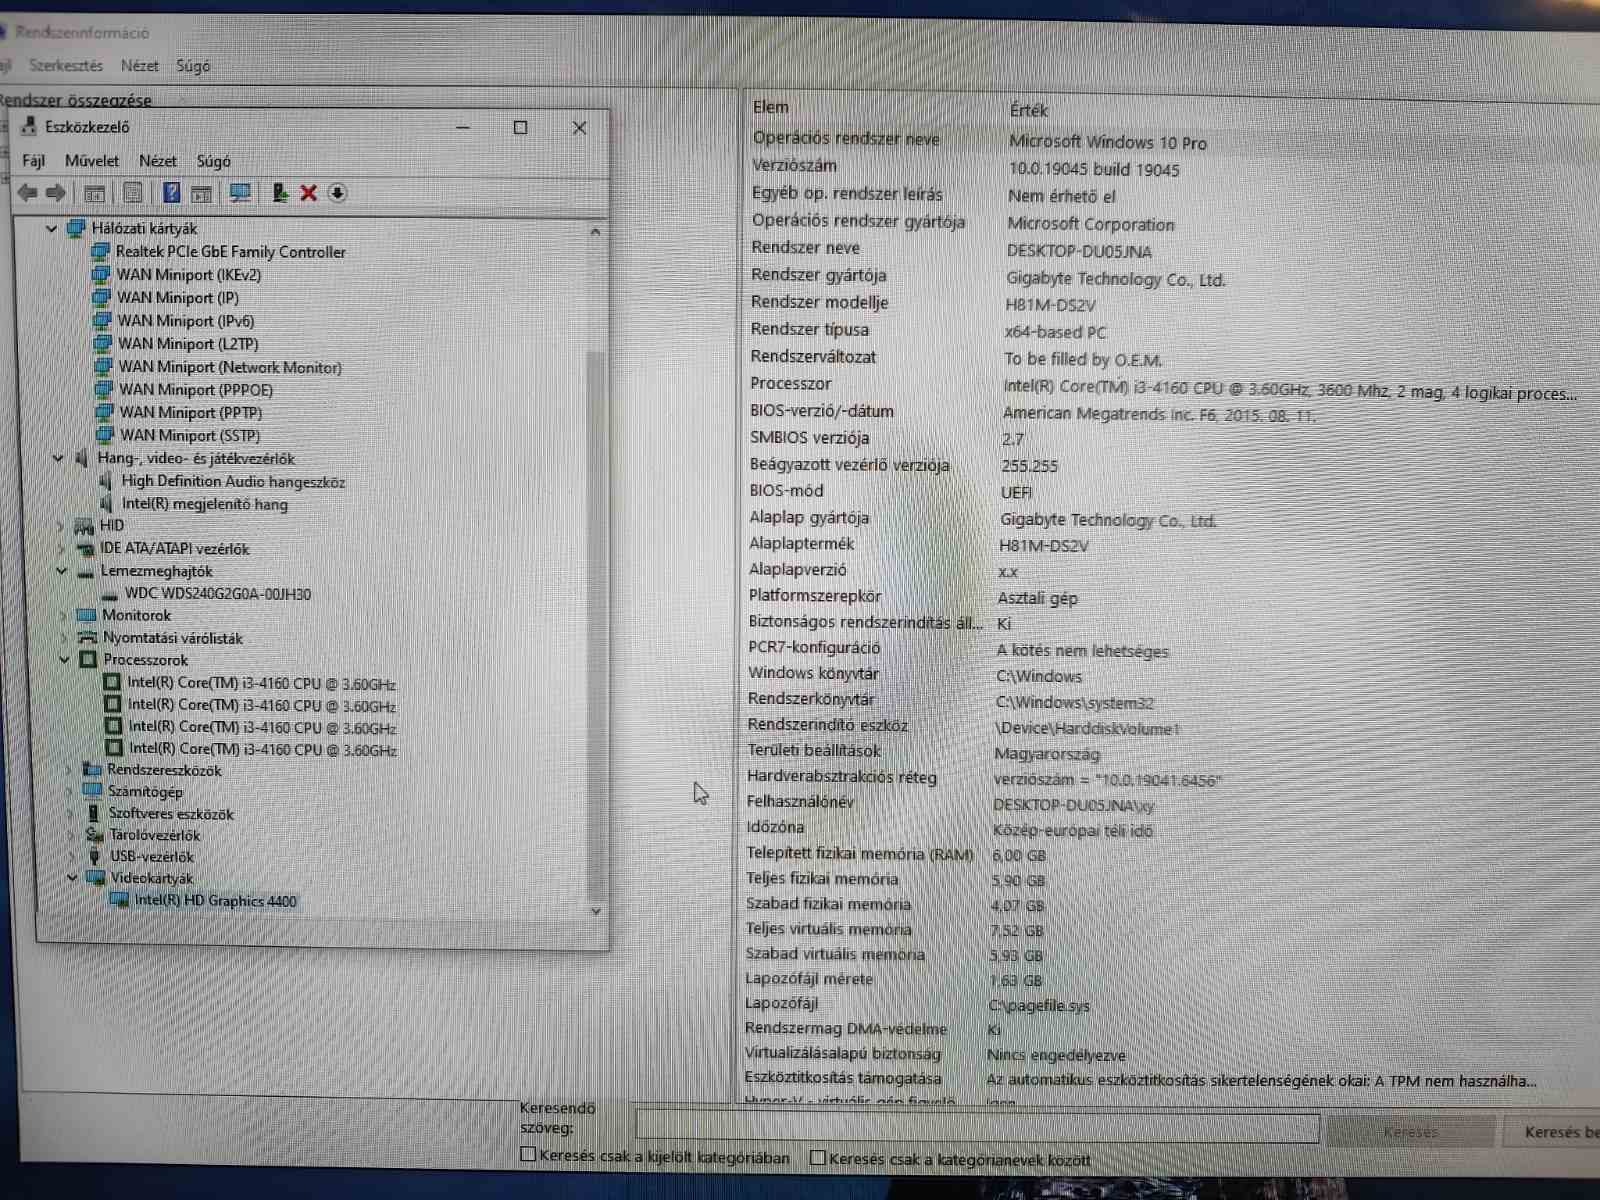
Task: Click the 'Érték' column header
Action: pos(1028,109)
